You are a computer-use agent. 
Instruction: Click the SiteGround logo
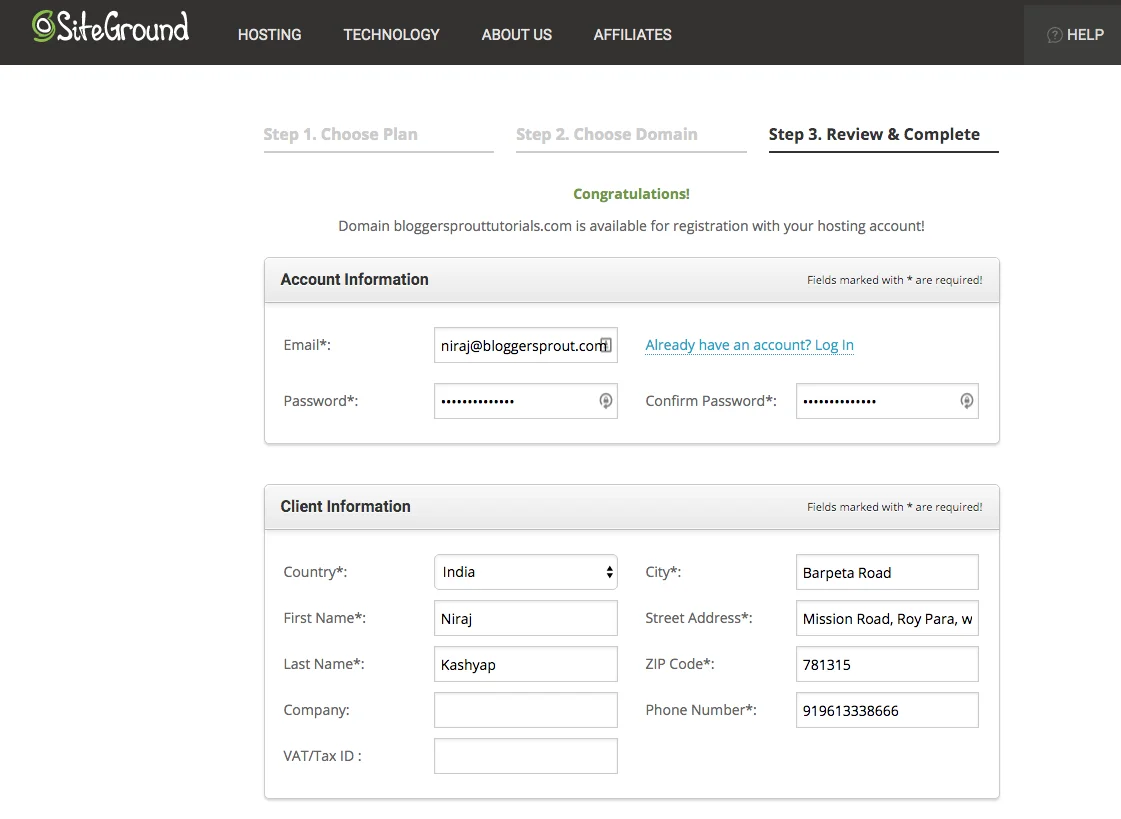click(110, 28)
